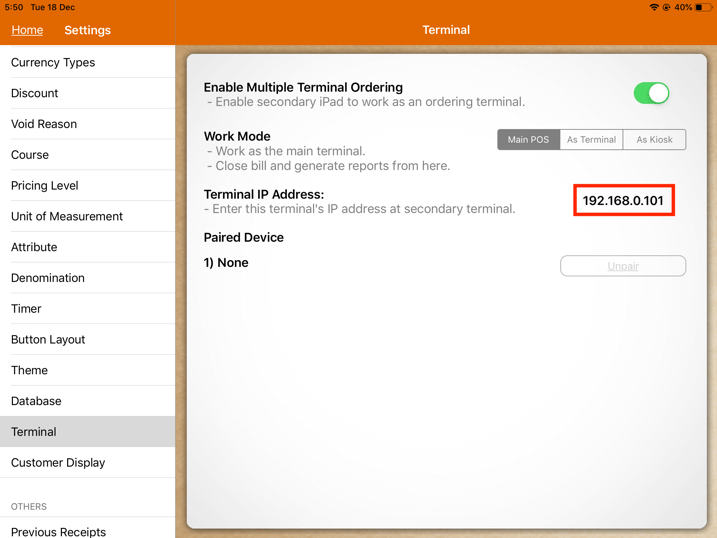This screenshot has height=538, width=717.
Task: Open Discount settings
Action: 87,93
